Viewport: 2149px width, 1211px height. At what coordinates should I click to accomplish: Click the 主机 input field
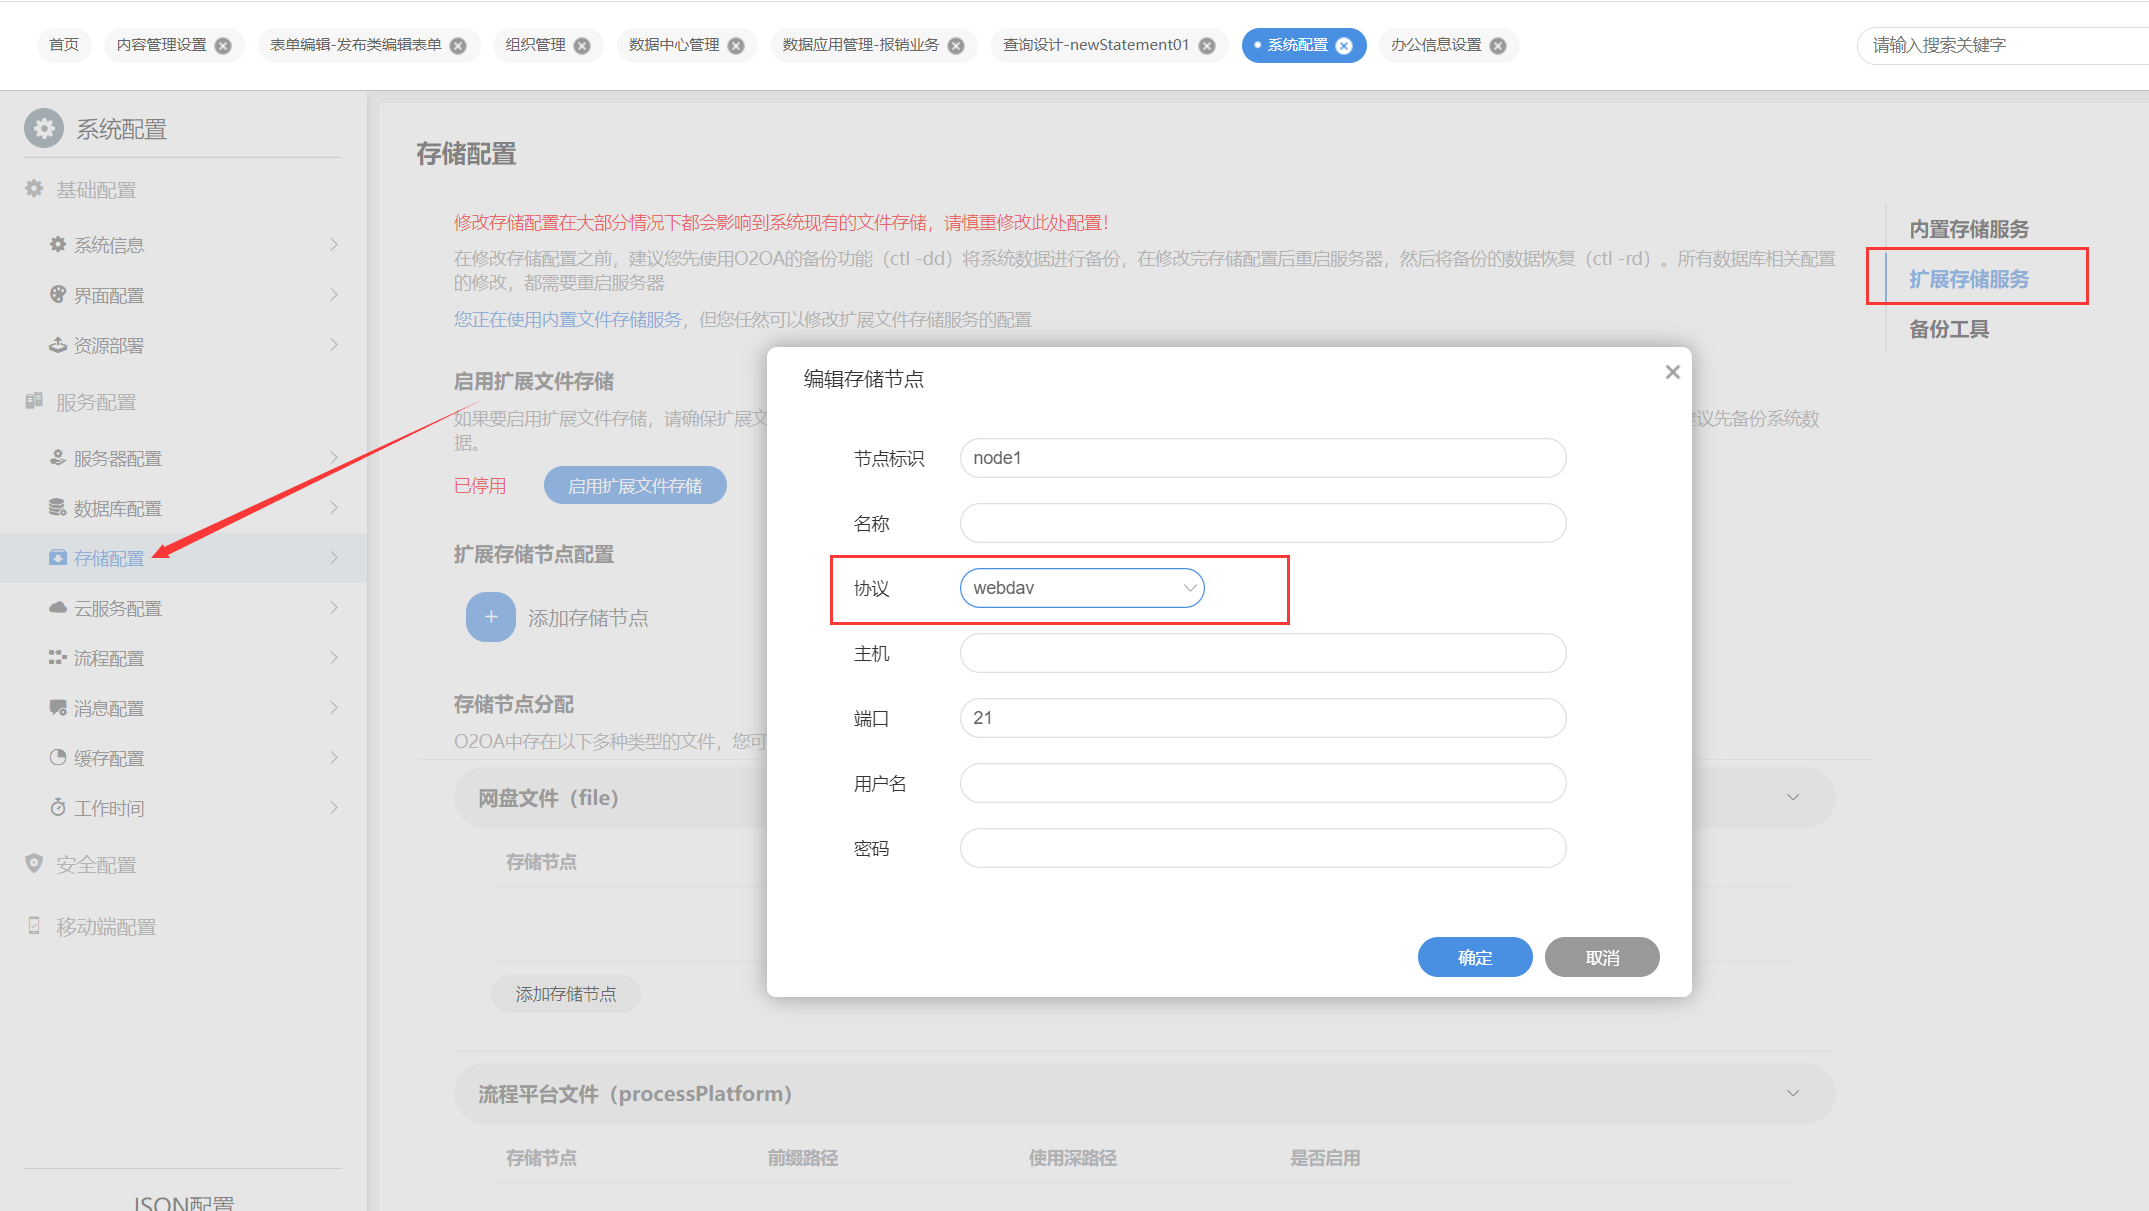click(x=1262, y=653)
